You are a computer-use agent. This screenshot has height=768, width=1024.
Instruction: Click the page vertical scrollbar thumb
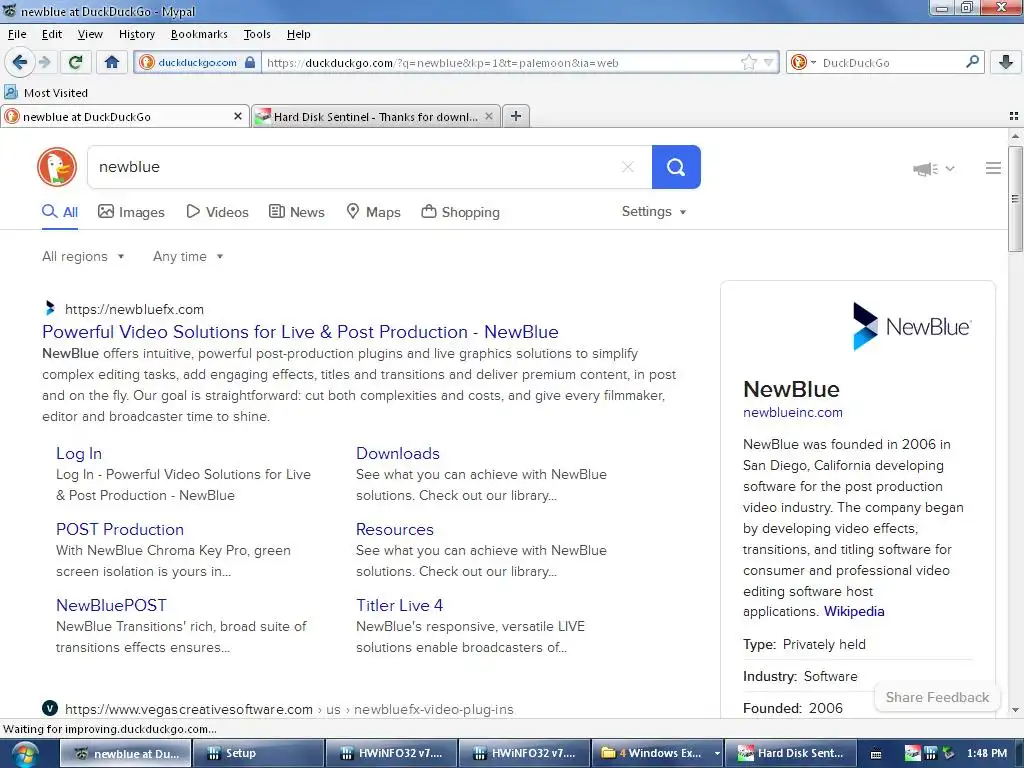point(1015,199)
